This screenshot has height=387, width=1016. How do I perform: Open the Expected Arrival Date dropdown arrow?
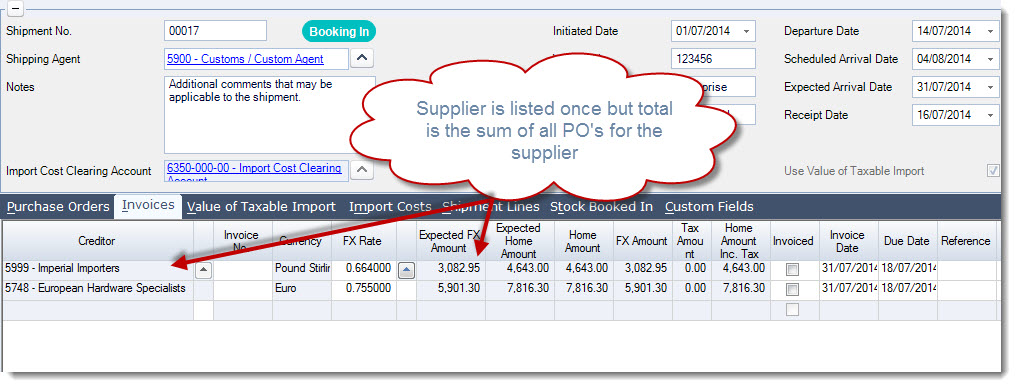[990, 87]
